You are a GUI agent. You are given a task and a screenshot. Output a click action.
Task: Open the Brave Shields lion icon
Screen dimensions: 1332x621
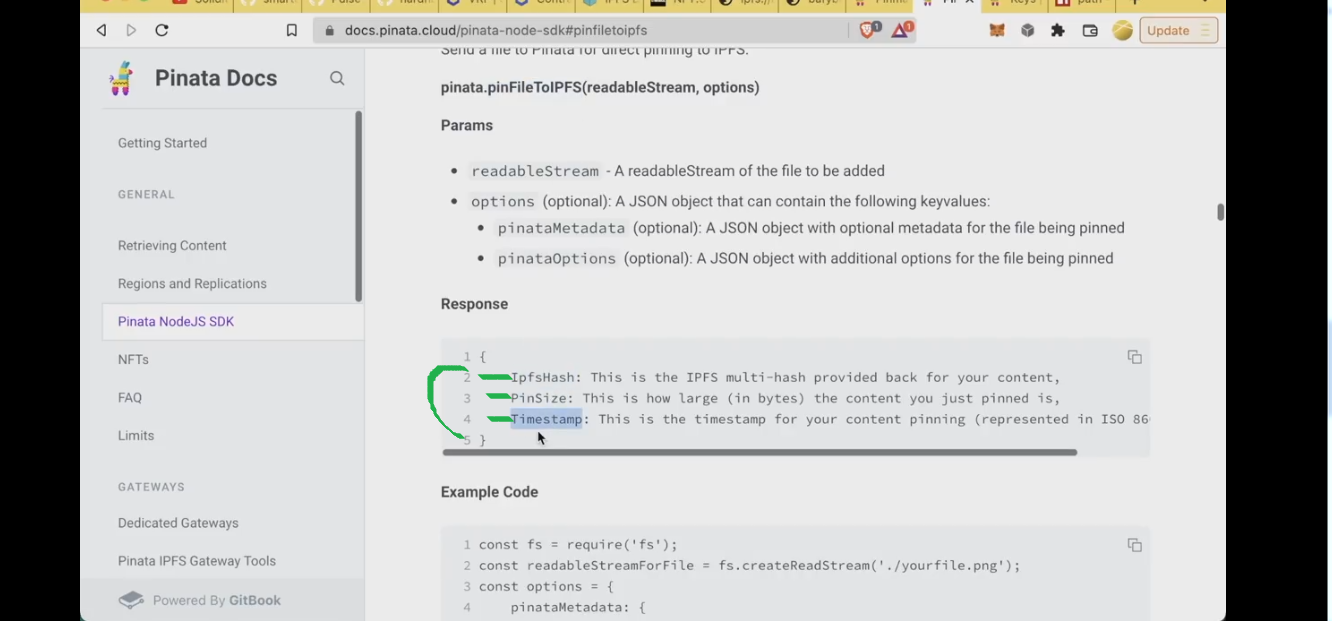point(869,30)
